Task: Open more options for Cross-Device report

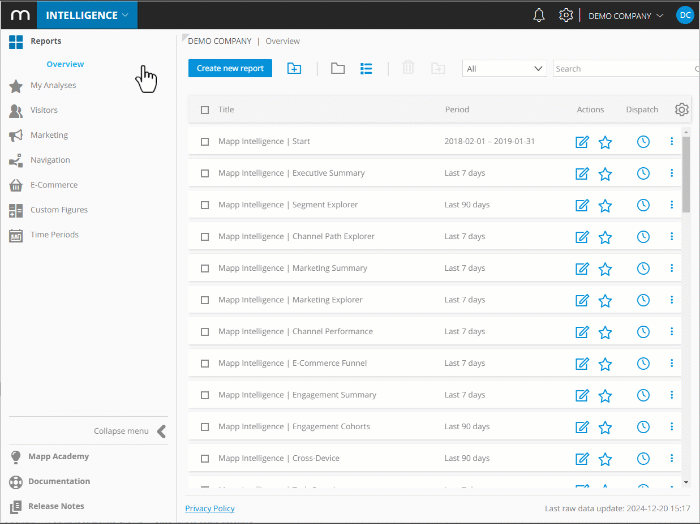Action: [x=671, y=458]
